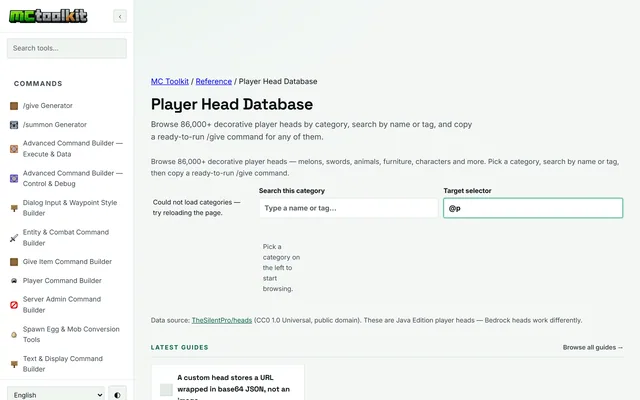
Task: Open Player Command Builder
Action: [x=62, y=280]
